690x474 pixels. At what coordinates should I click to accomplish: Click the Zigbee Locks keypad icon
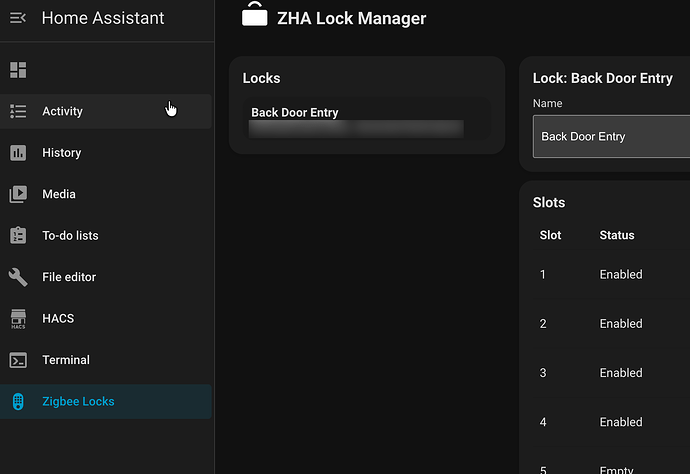click(x=18, y=402)
